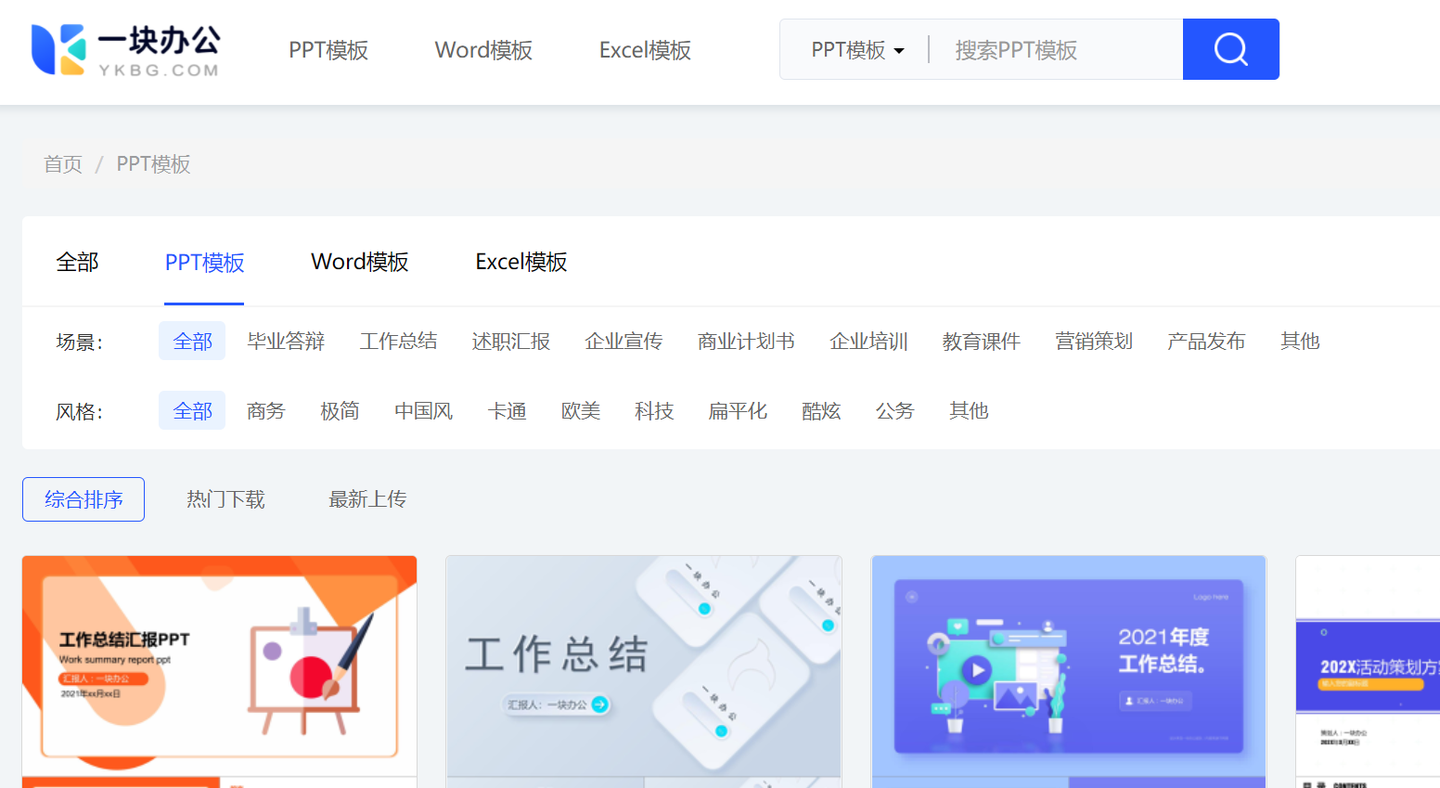
Task: Open the gray 工作总结 template thumbnail
Action: coord(643,671)
